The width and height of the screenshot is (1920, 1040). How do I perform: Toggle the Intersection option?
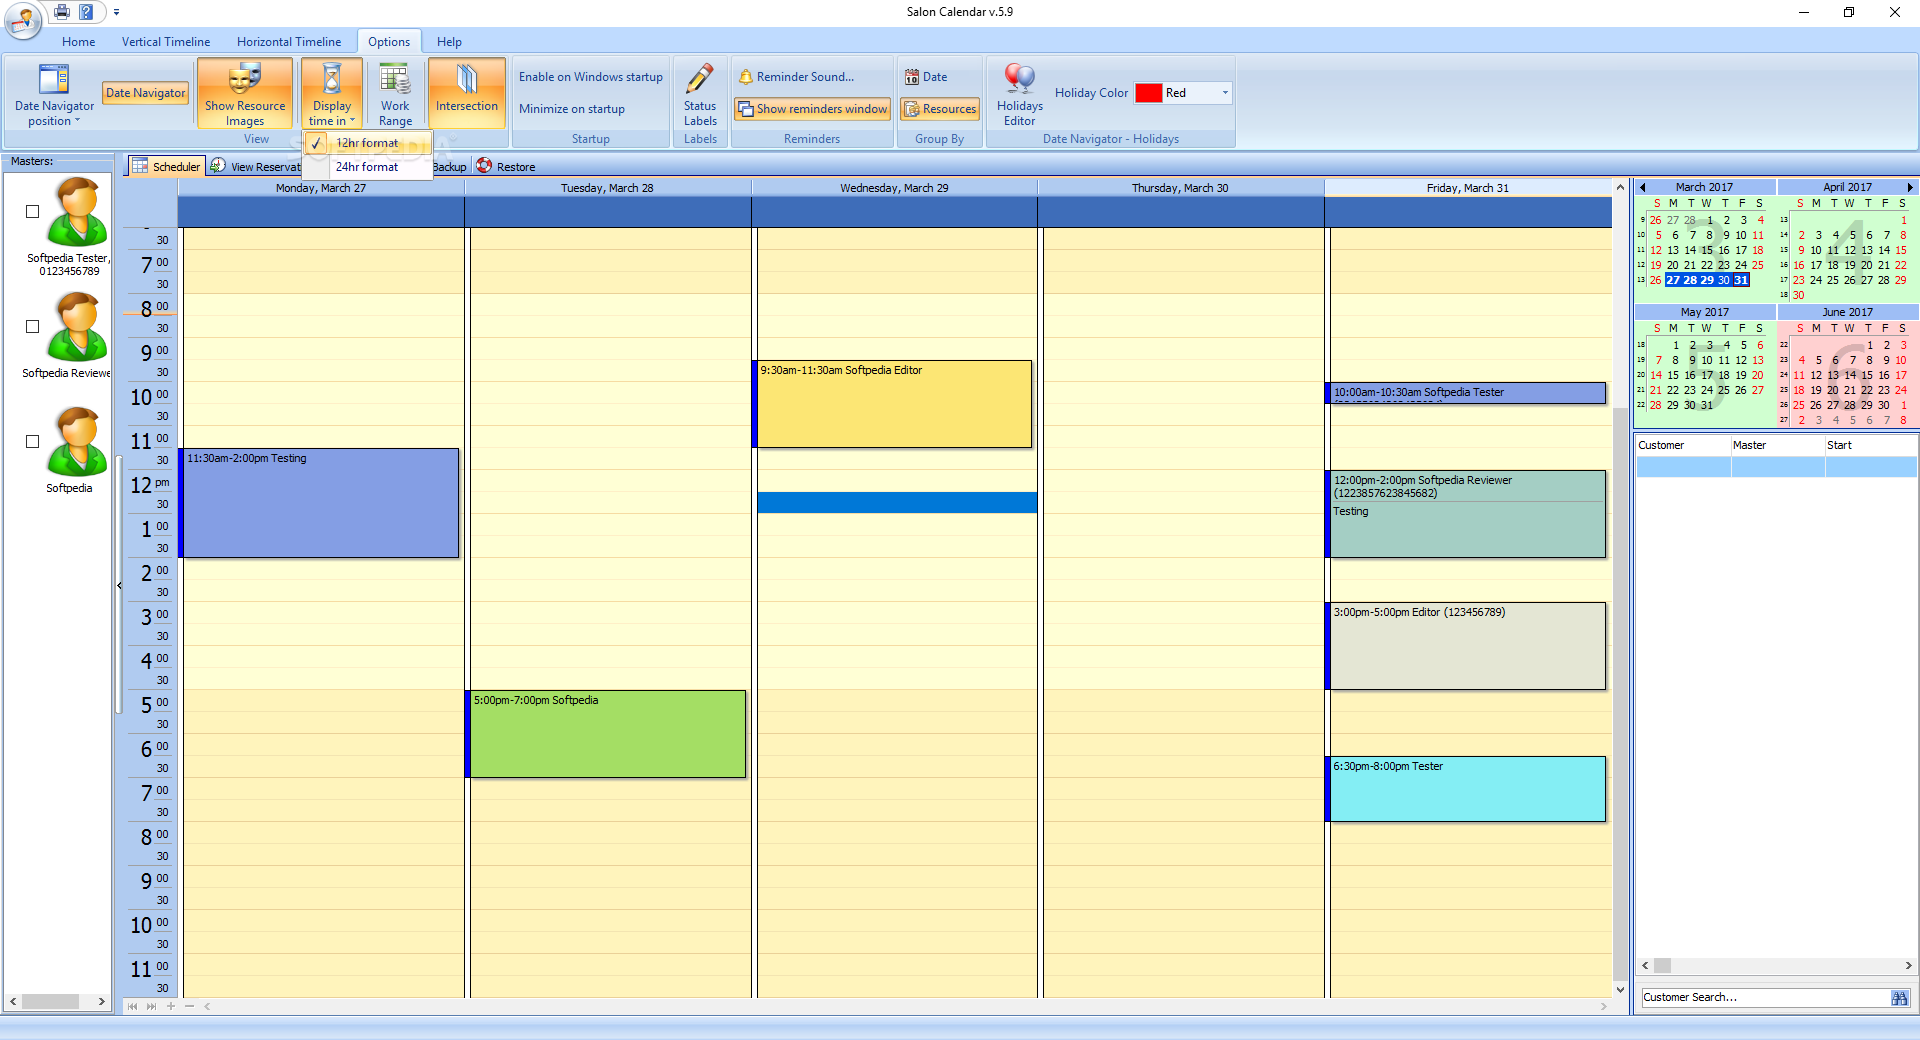467,94
